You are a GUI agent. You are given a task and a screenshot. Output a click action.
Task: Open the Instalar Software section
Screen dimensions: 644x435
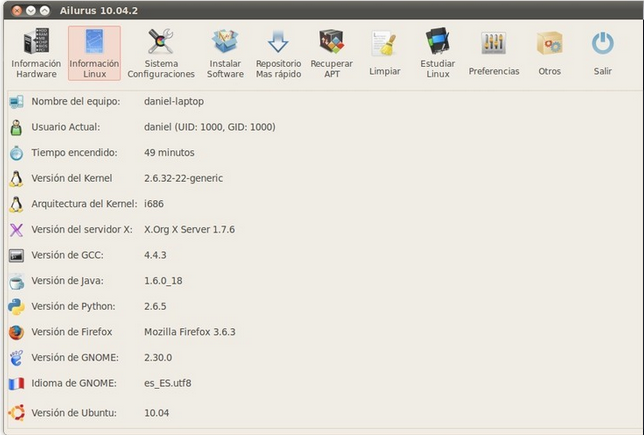tap(225, 53)
